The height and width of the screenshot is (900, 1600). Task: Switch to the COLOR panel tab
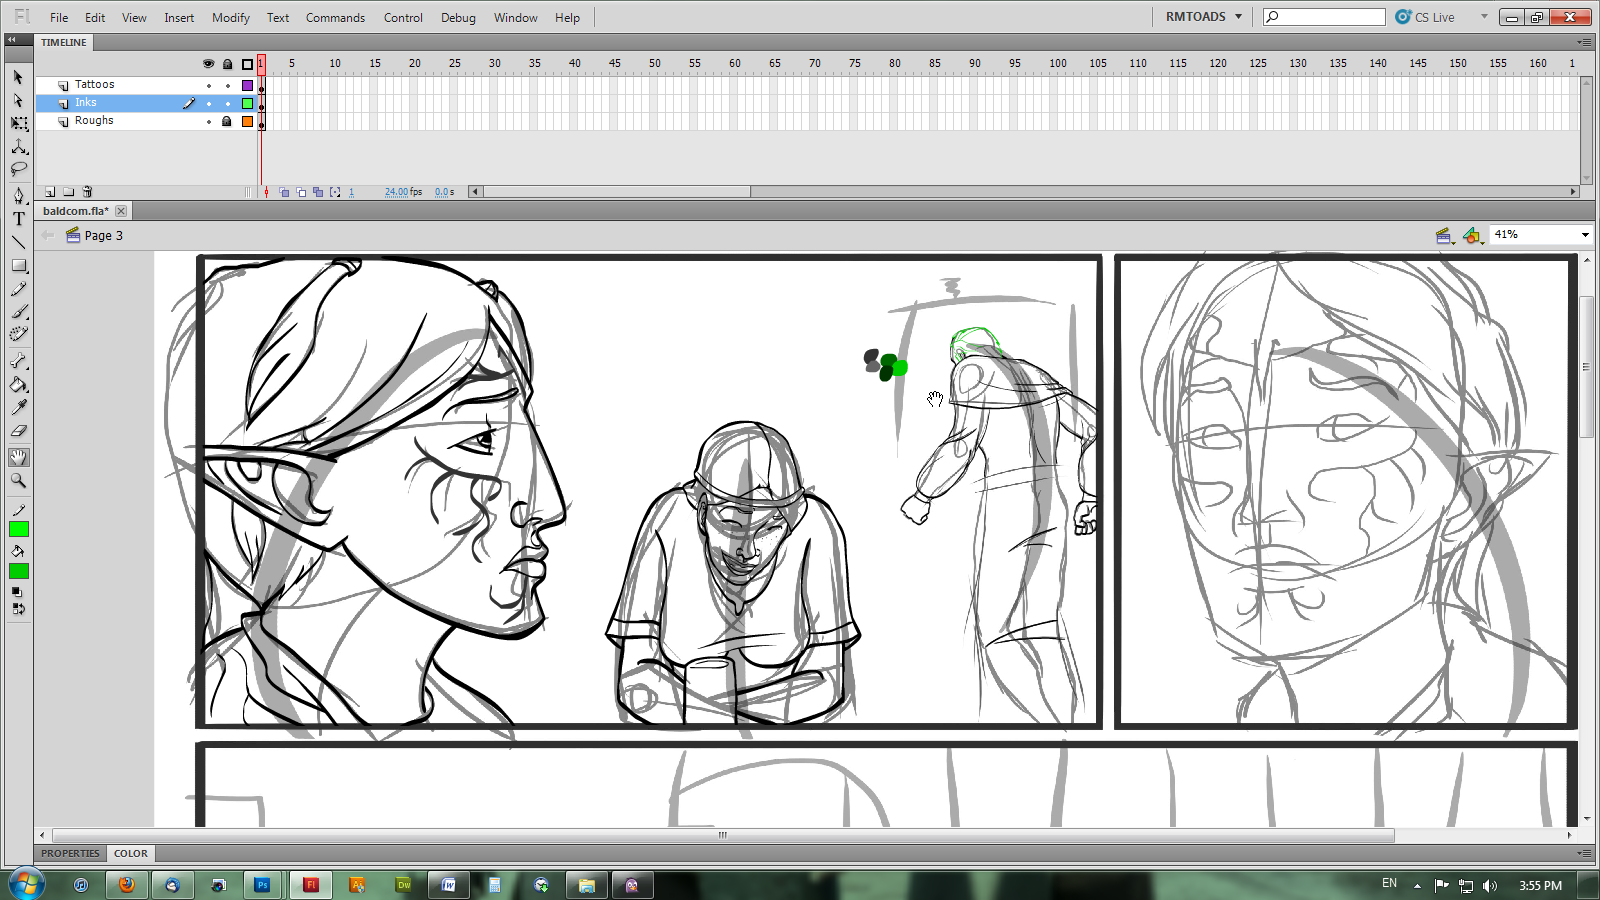(x=130, y=854)
